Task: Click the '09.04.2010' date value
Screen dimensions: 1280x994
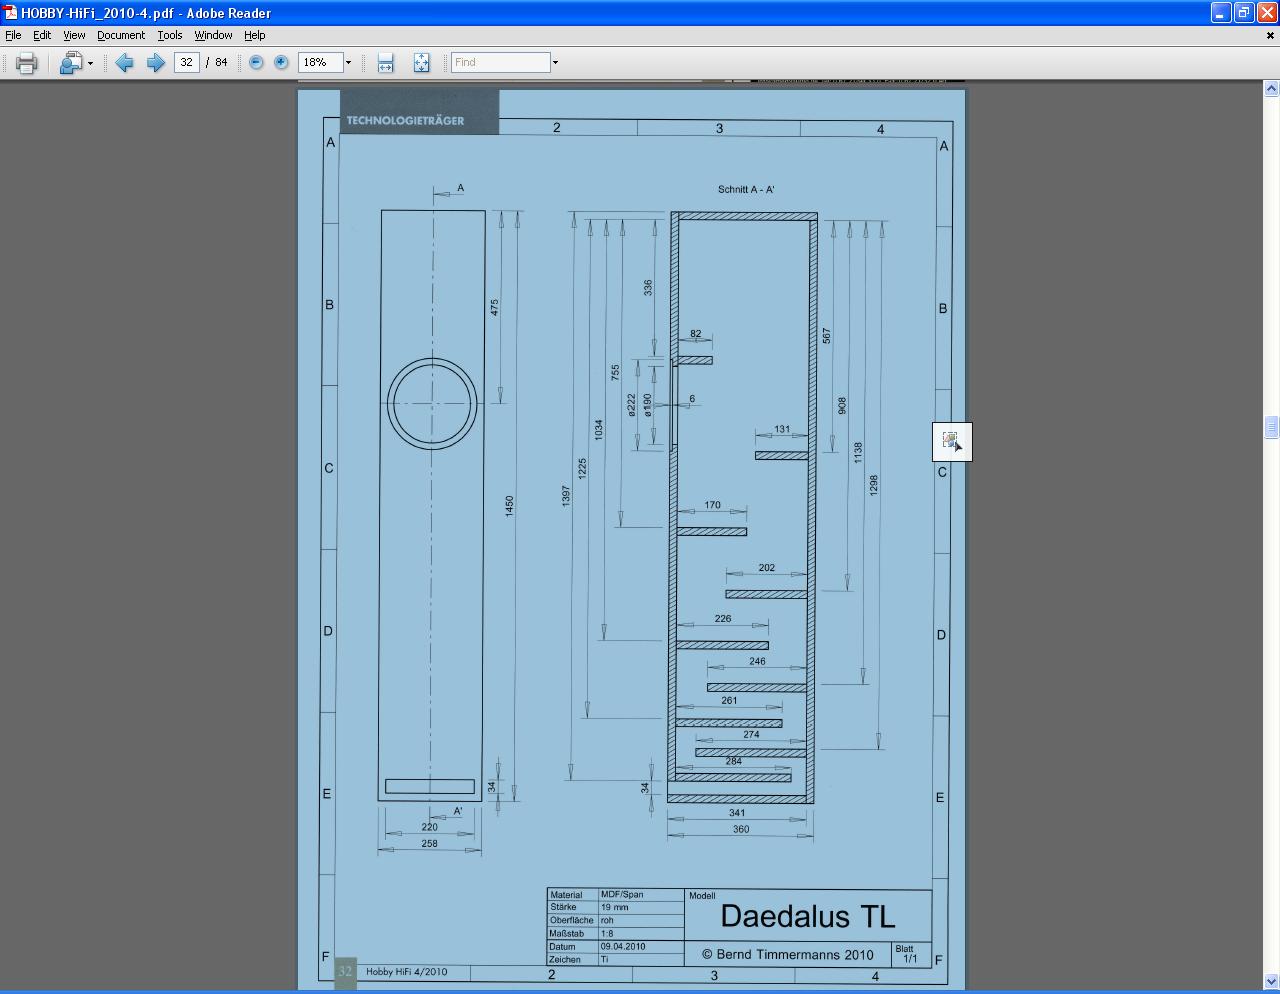Action: tap(623, 946)
